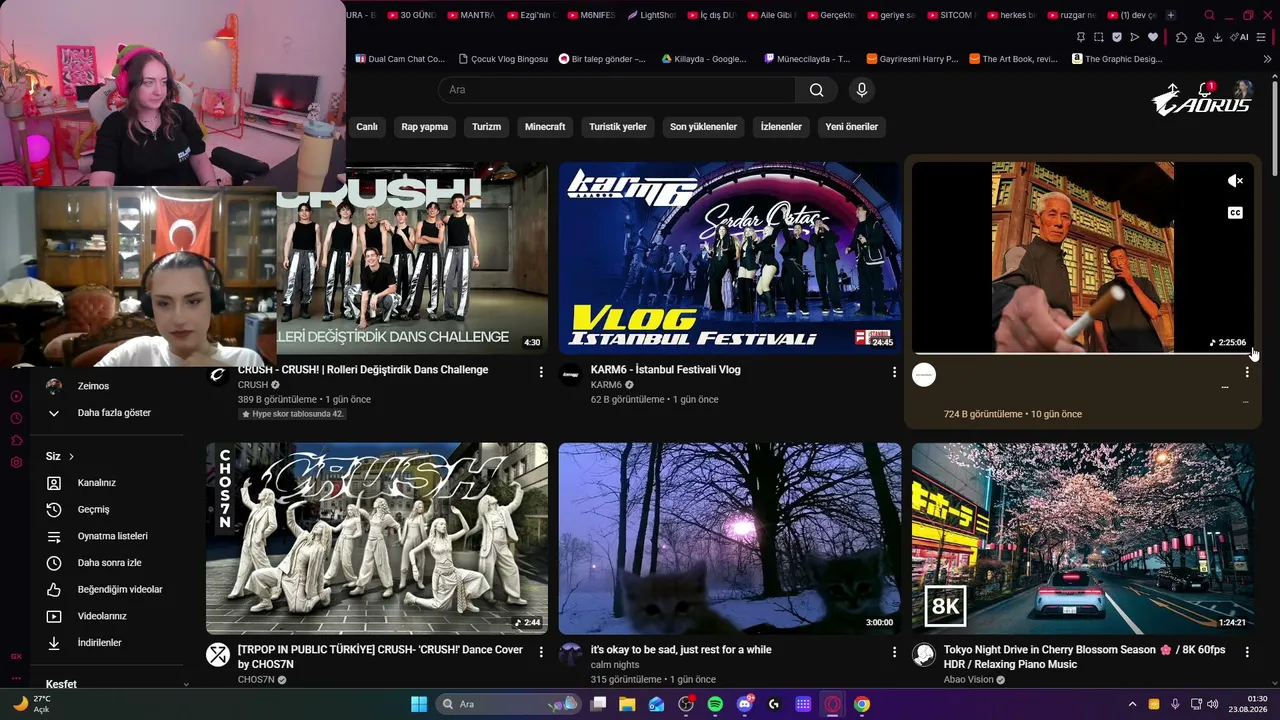Expand the Siz section chevron
This screenshot has height=720, width=1280.
[x=71, y=457]
